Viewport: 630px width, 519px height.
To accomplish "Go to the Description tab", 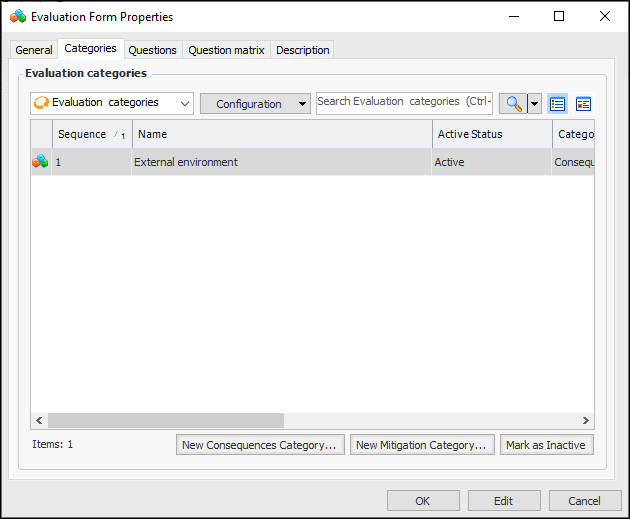I will [303, 50].
